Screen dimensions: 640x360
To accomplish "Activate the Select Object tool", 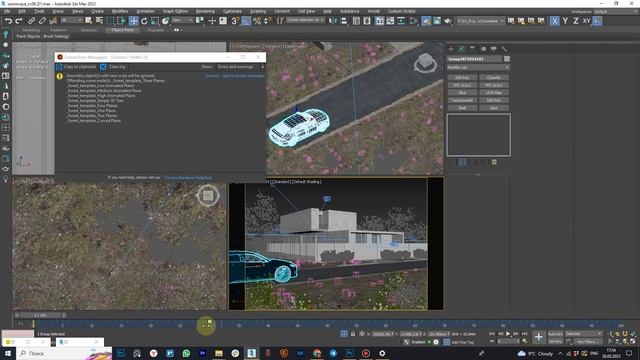I will click(x=89, y=21).
